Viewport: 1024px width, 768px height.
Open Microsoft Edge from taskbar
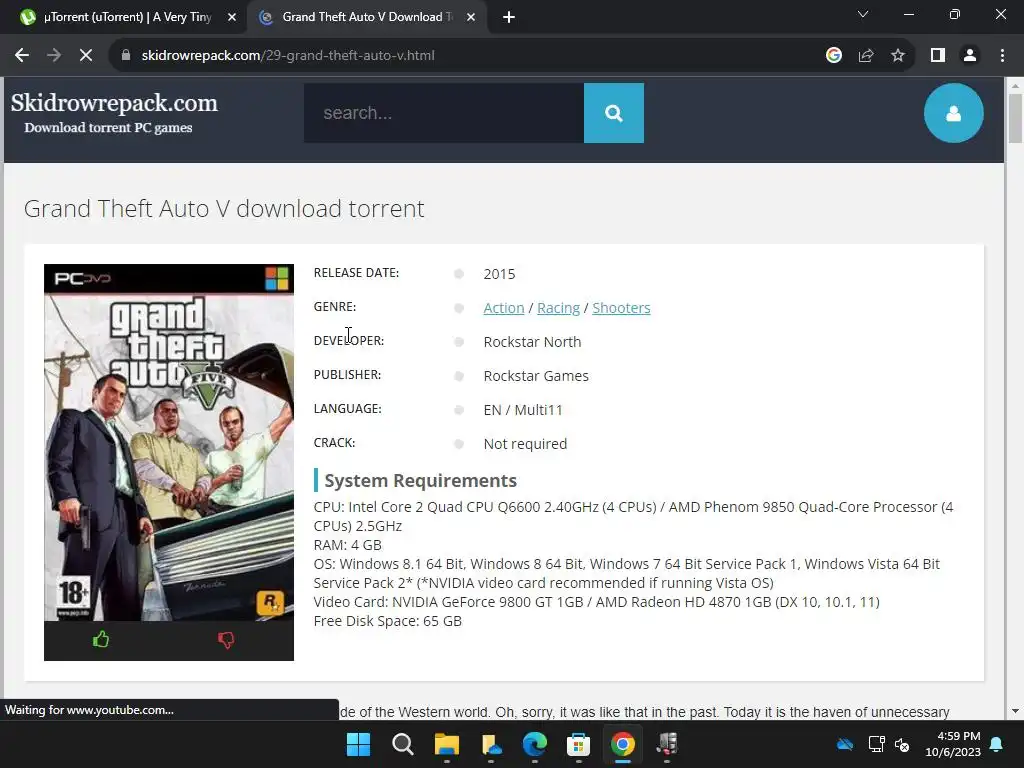535,744
